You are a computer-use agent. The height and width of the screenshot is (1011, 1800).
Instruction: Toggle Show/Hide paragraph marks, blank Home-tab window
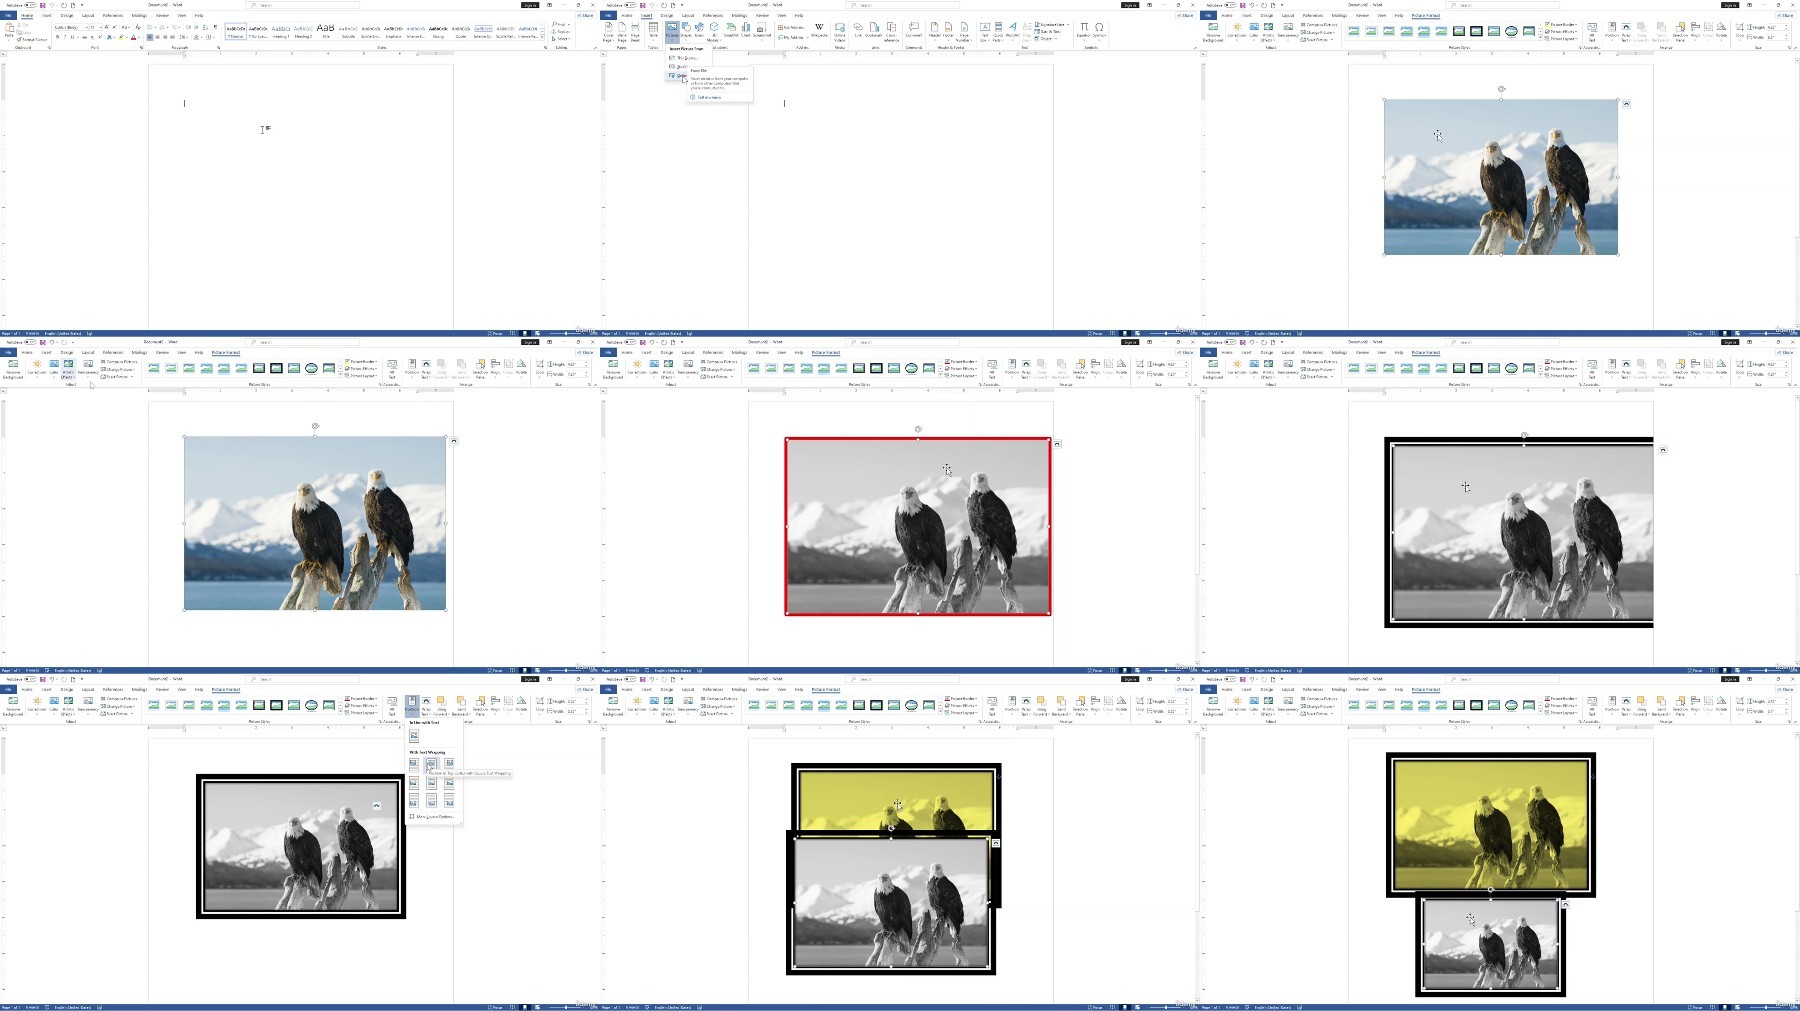point(215,27)
